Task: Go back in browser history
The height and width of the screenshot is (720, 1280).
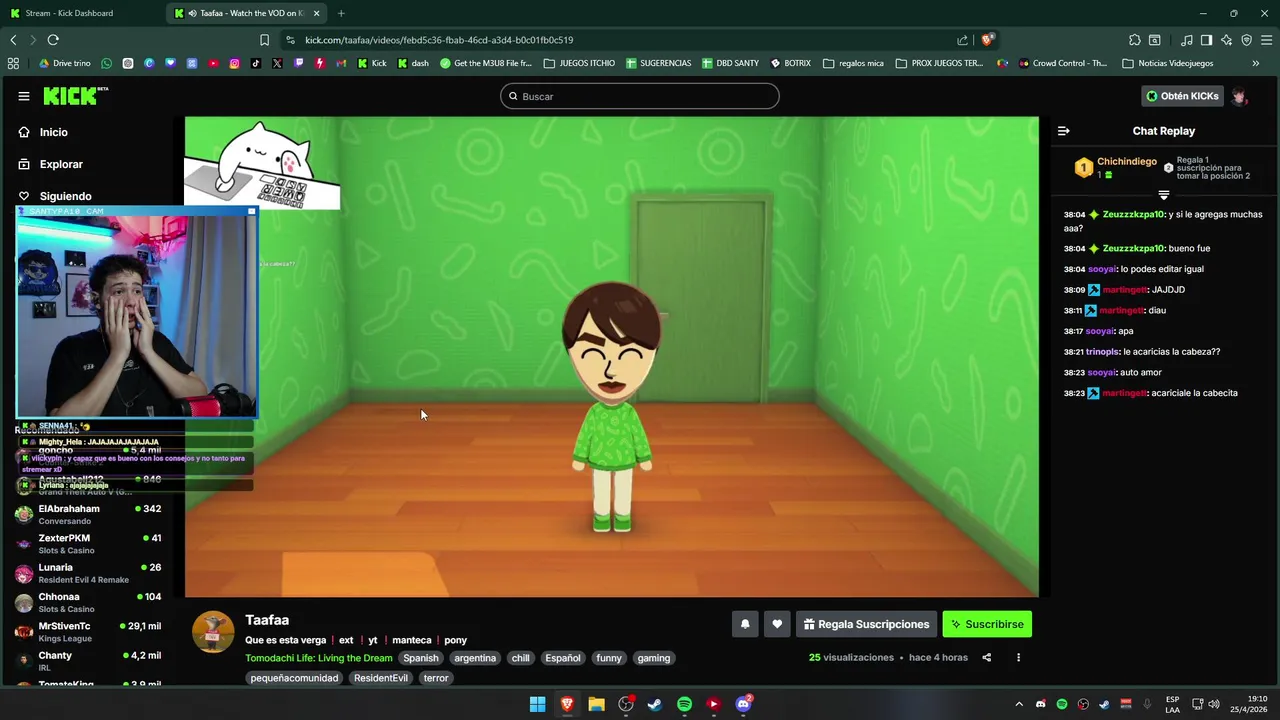Action: [x=13, y=40]
